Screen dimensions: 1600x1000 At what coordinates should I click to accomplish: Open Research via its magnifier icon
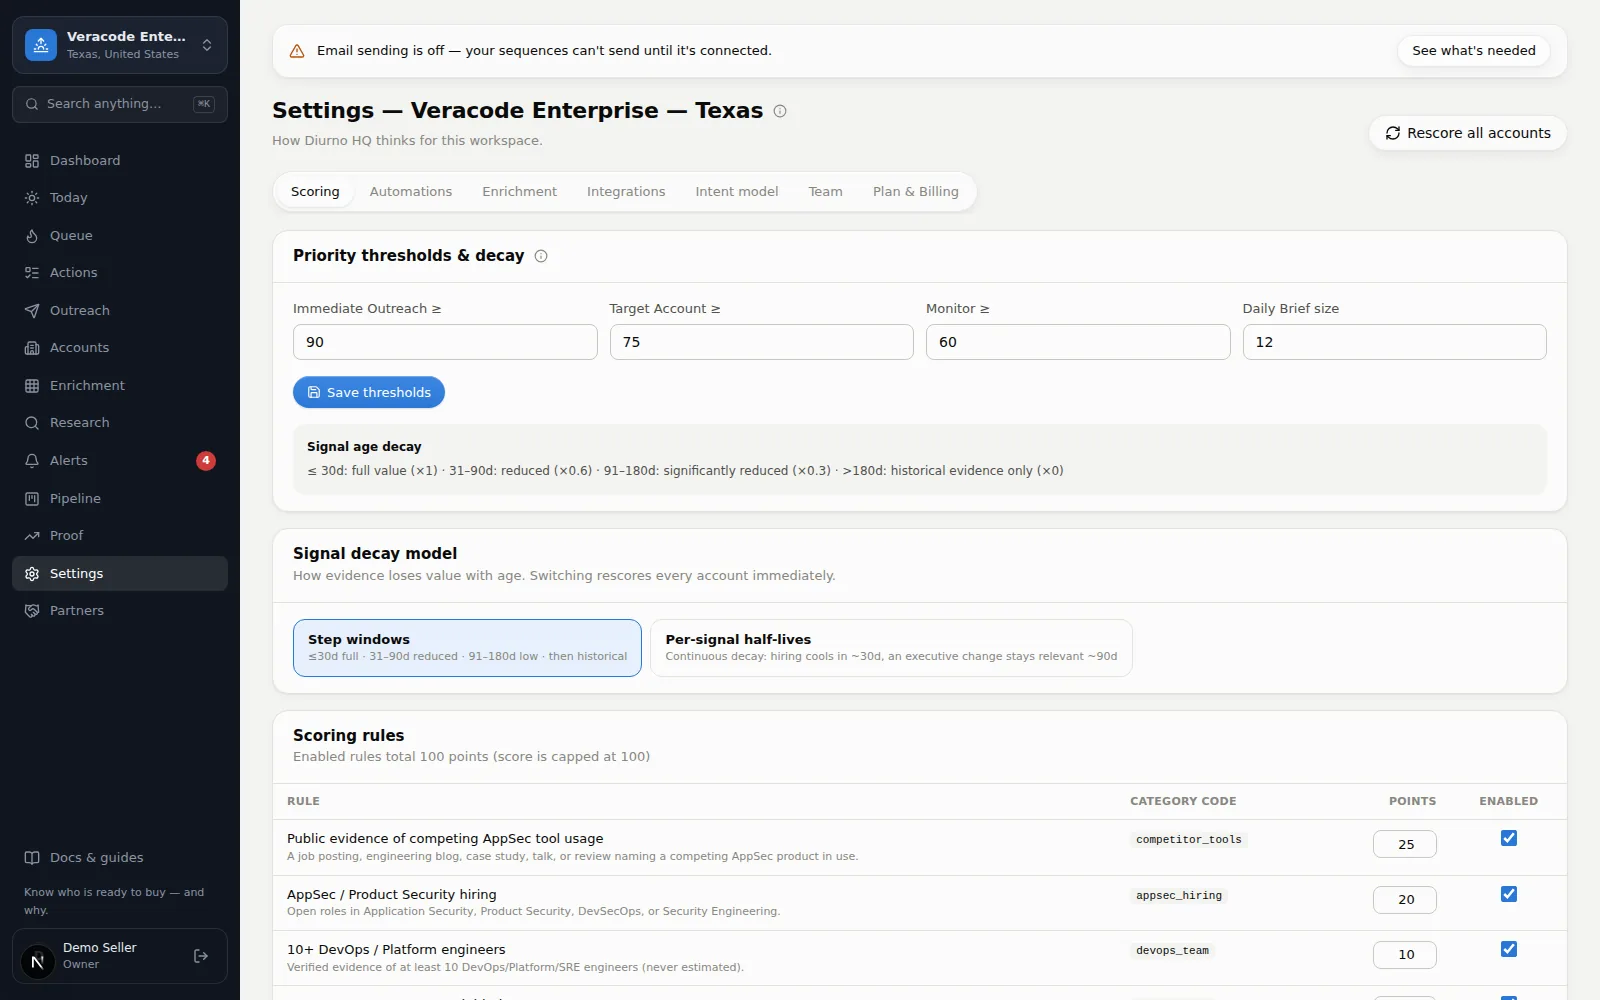pos(32,423)
